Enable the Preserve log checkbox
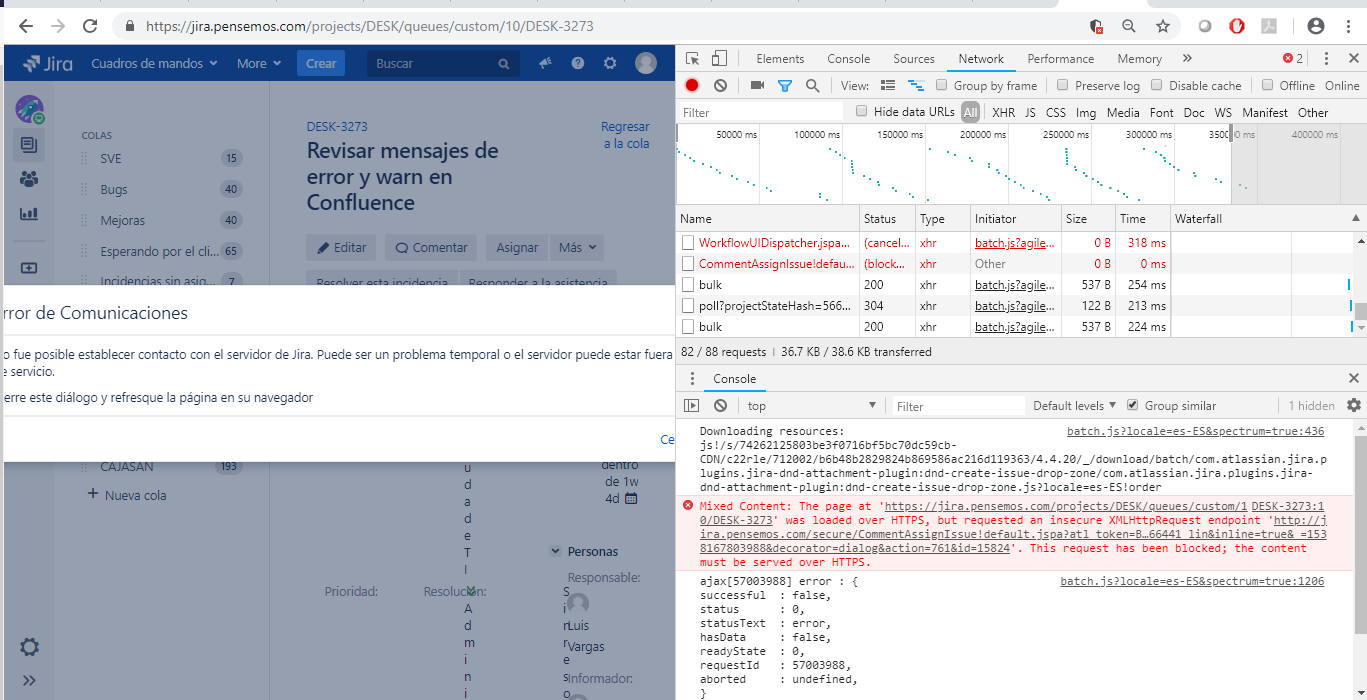The image size is (1367, 700). pos(1064,86)
